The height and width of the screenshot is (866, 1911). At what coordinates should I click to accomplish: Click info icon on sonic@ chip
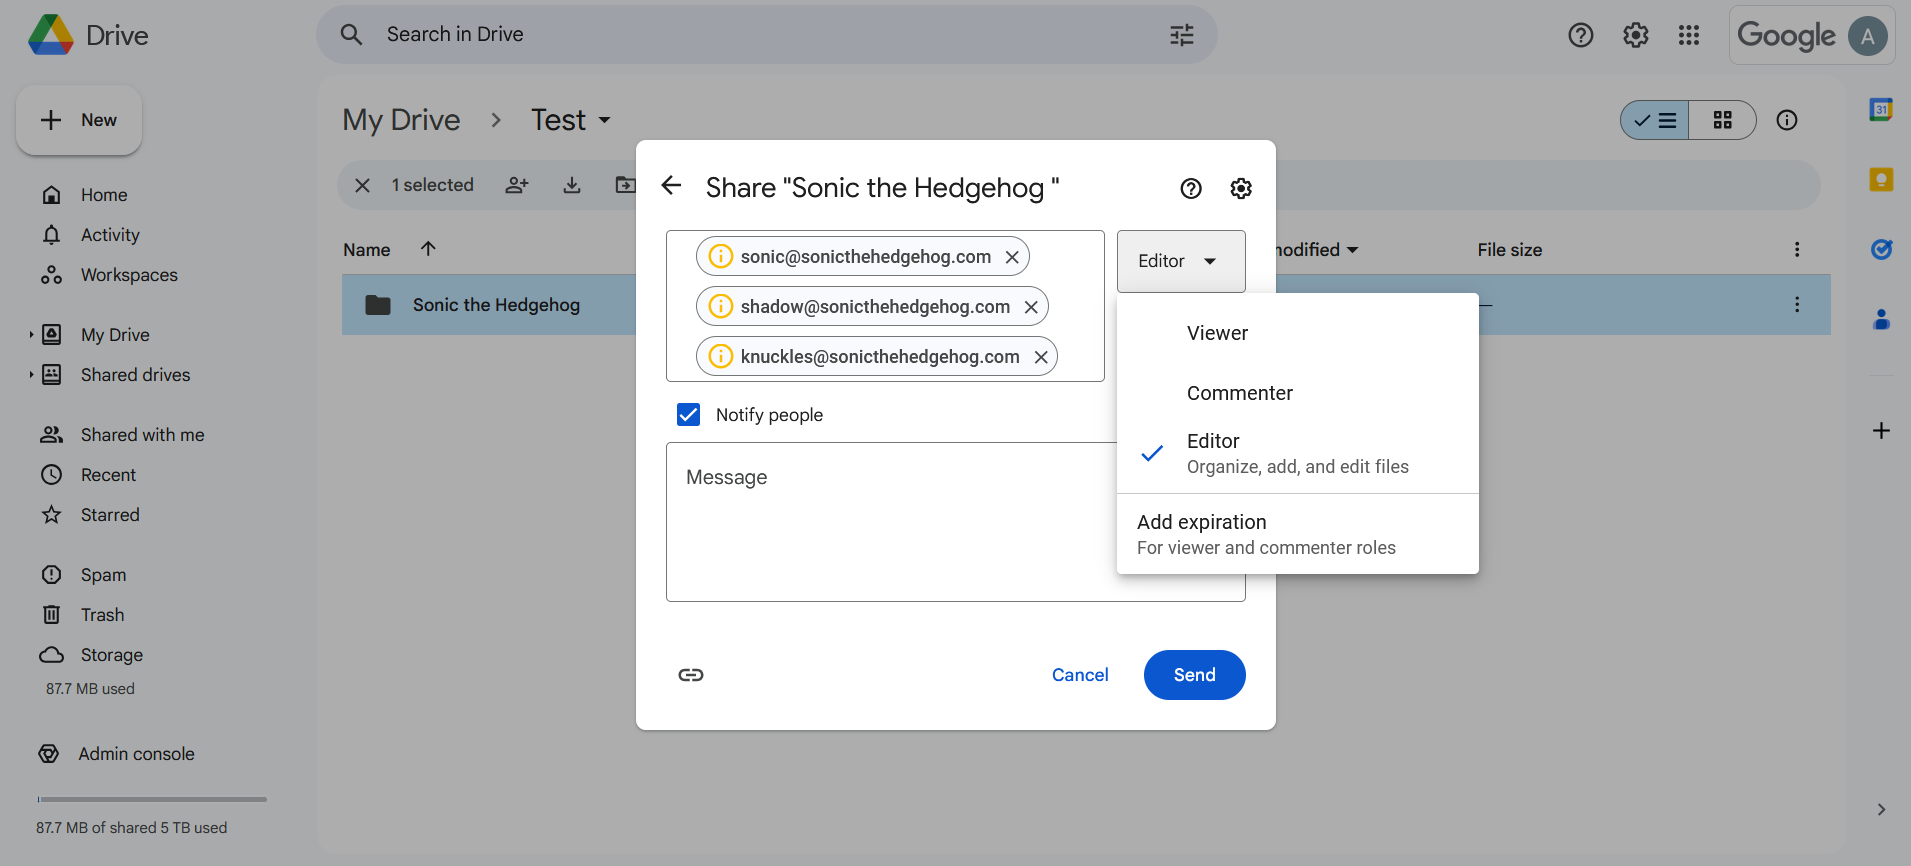[x=721, y=256]
